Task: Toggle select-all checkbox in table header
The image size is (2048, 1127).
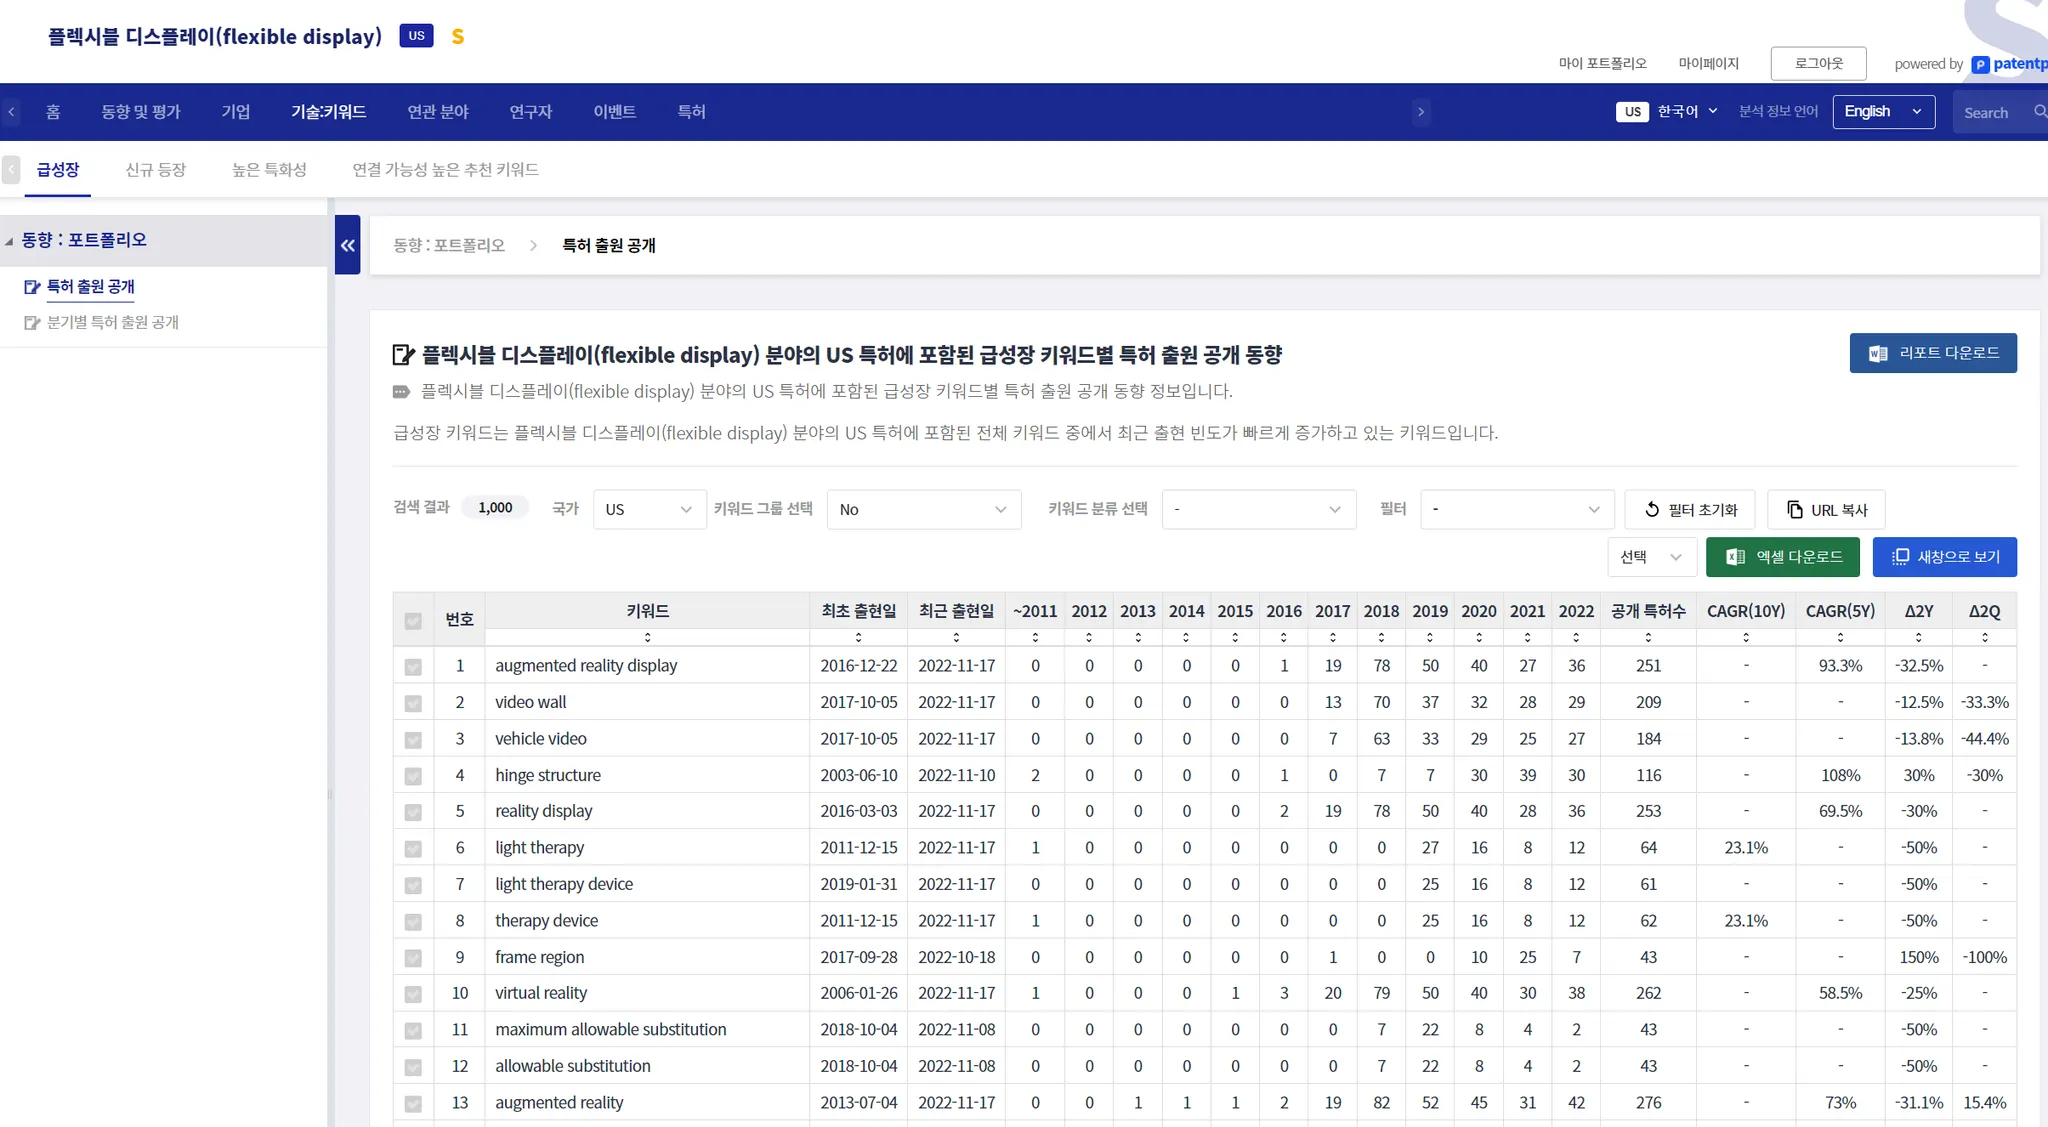Action: 413,621
